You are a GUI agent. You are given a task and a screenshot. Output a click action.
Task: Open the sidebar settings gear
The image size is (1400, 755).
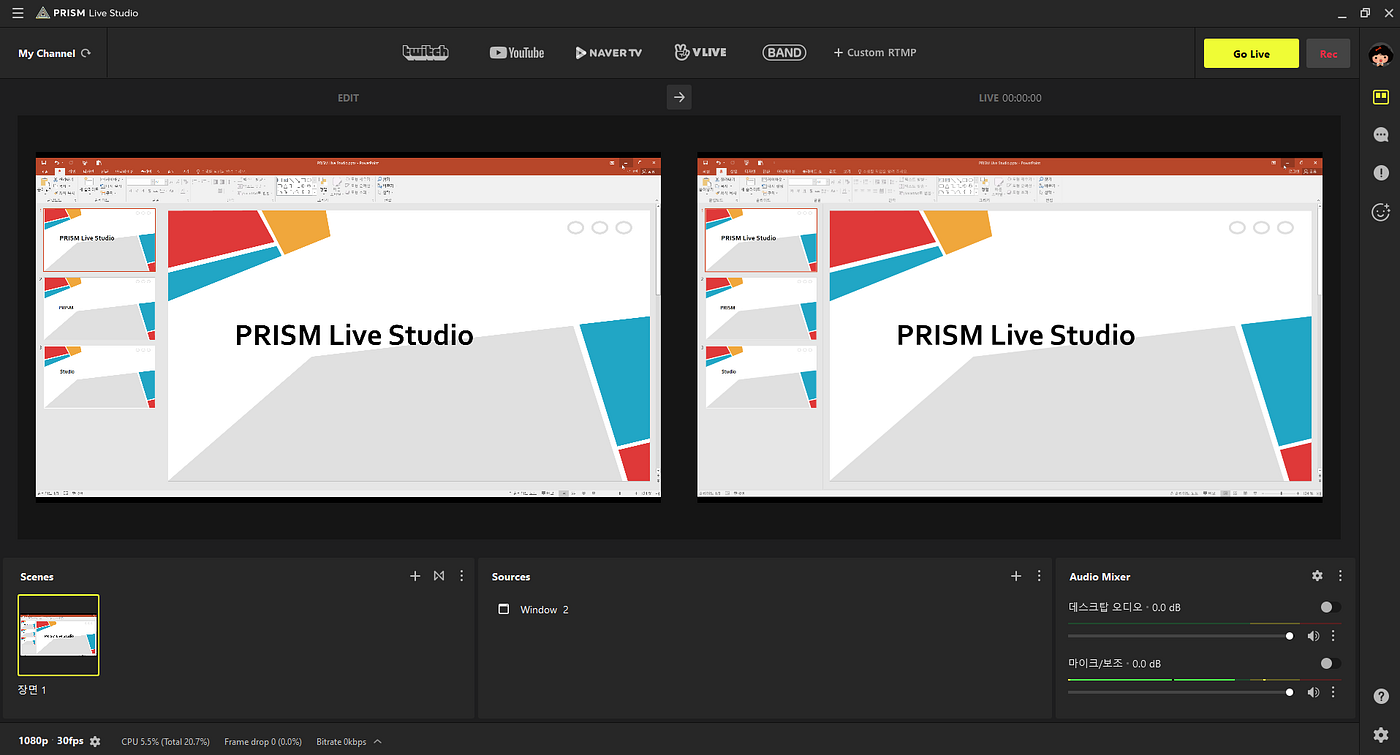click(x=1381, y=735)
